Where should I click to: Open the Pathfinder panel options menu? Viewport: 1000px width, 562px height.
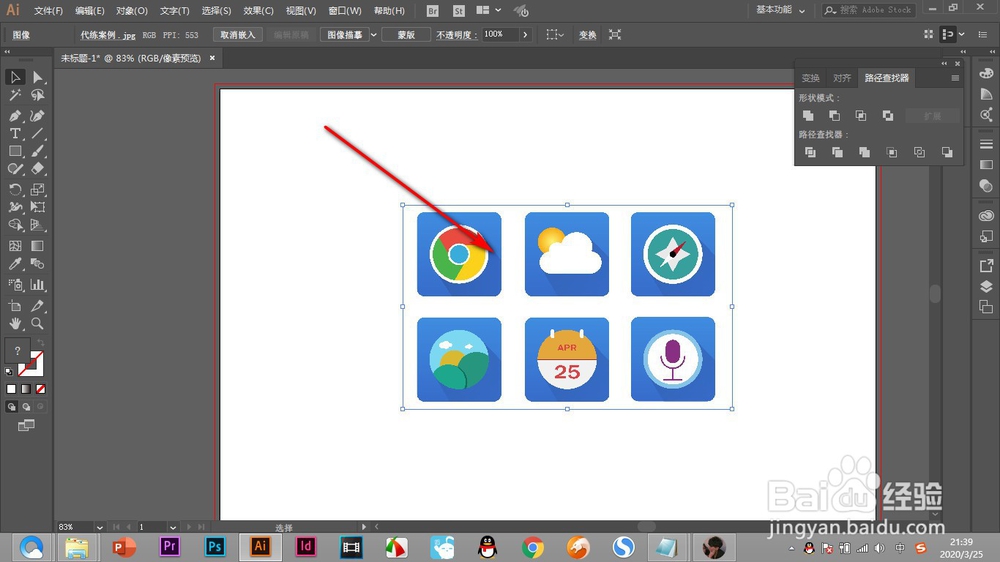955,78
